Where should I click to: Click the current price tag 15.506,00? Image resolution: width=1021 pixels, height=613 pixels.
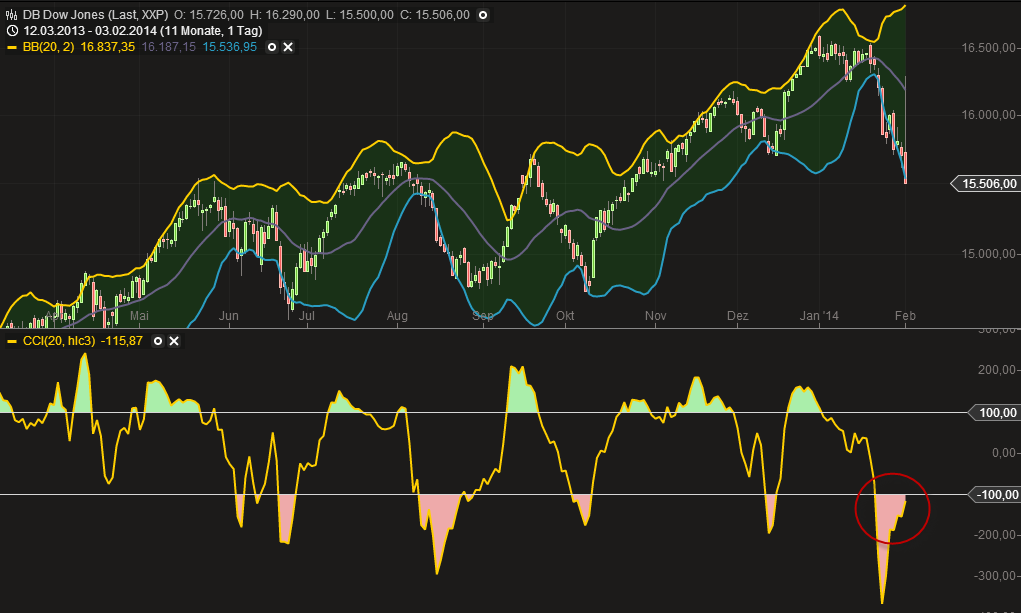(985, 184)
